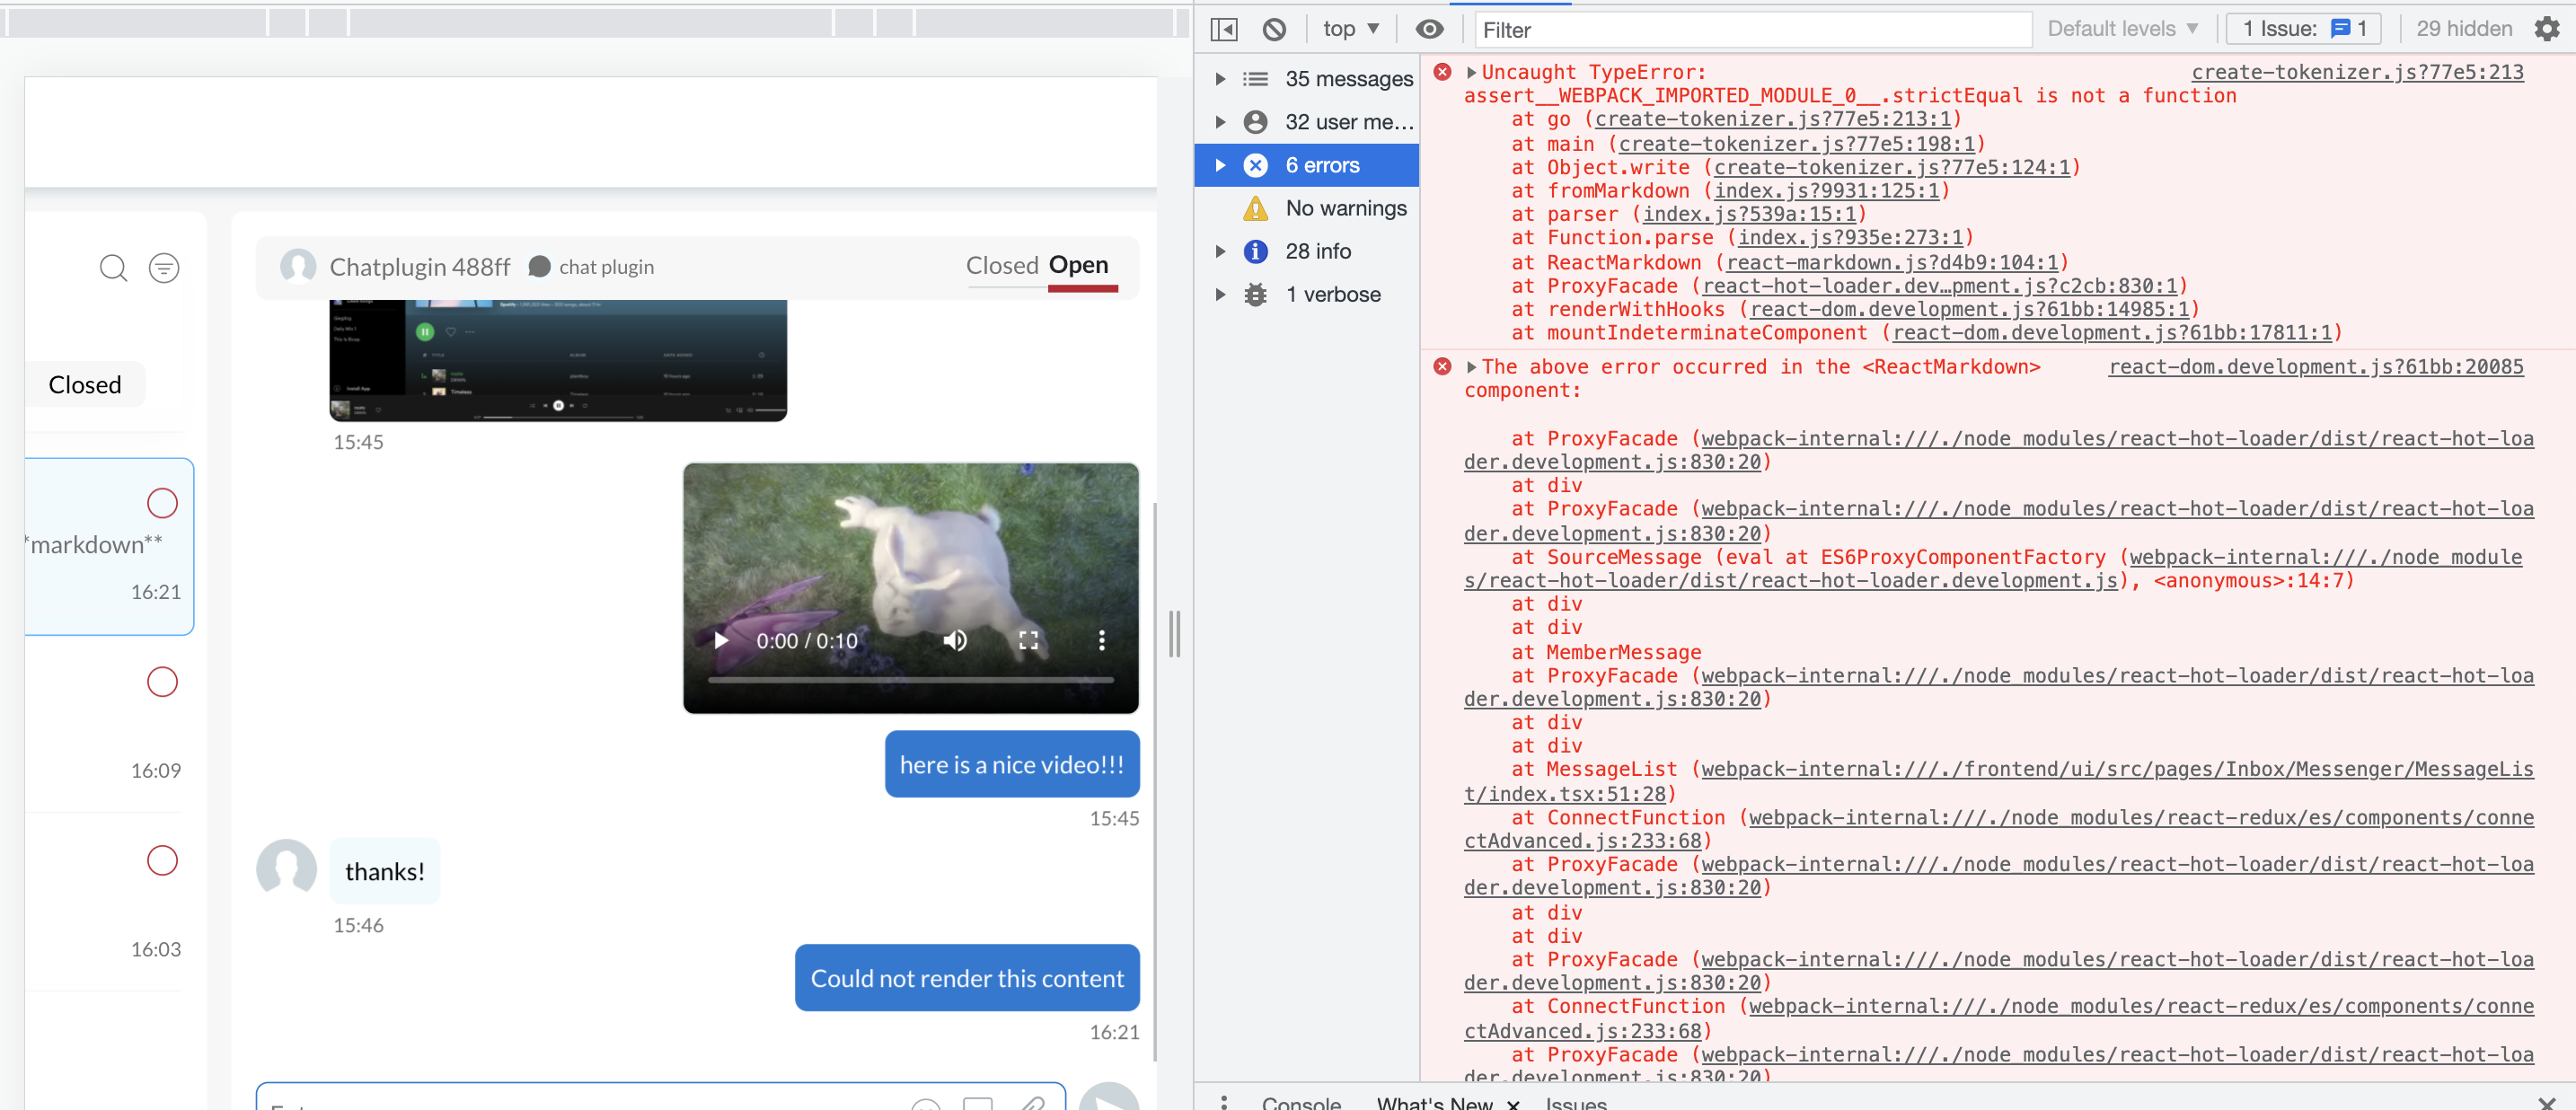
Task: Open console settings gear icon
Action: (x=2546, y=29)
